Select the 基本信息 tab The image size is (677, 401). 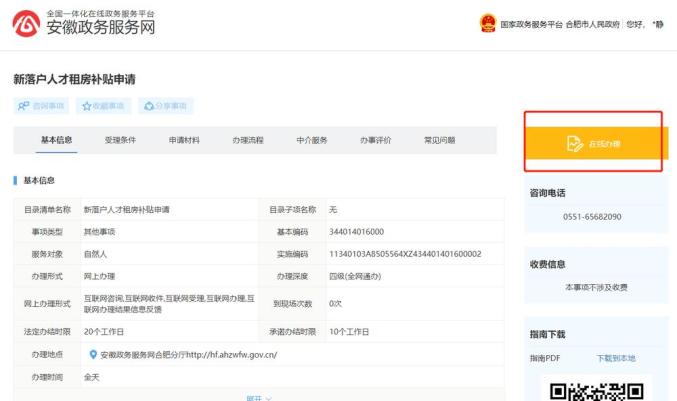[56, 140]
